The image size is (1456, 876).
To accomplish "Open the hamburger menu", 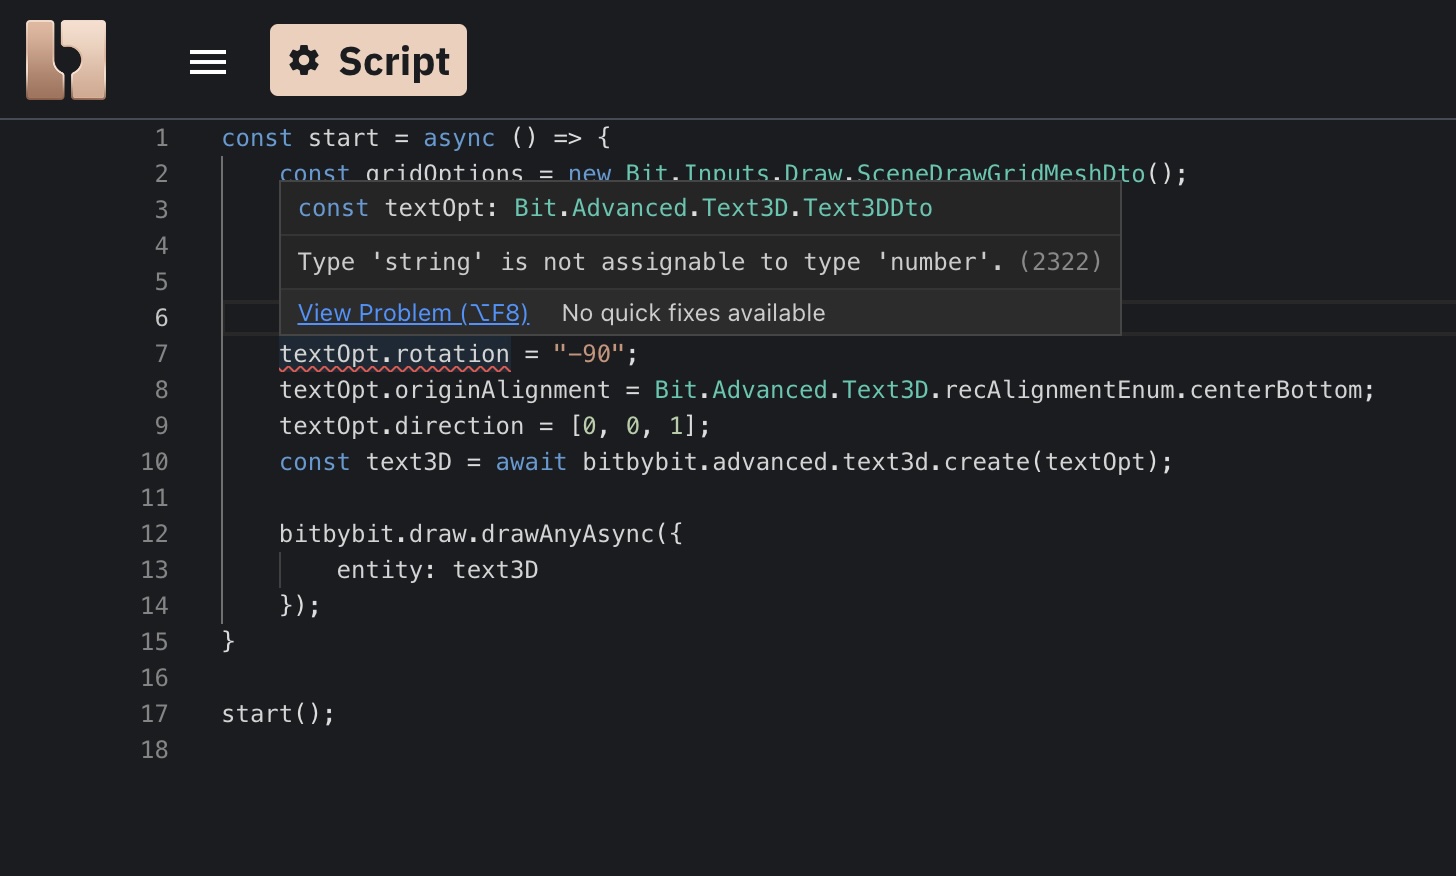I will (208, 62).
